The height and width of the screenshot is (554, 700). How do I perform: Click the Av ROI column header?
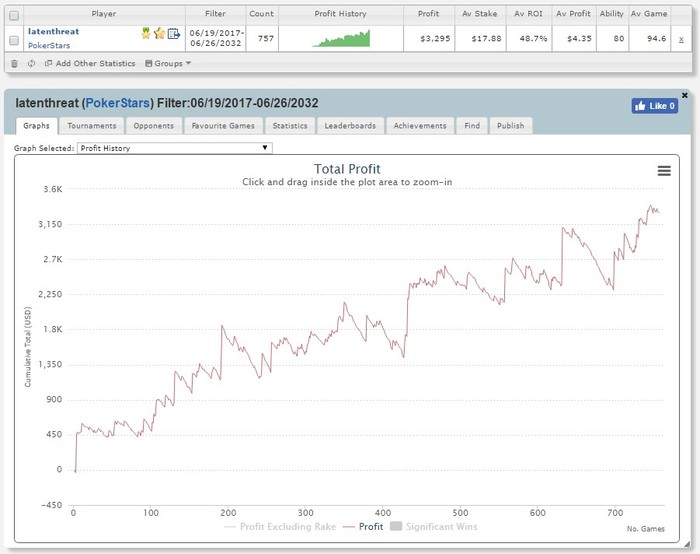point(529,14)
